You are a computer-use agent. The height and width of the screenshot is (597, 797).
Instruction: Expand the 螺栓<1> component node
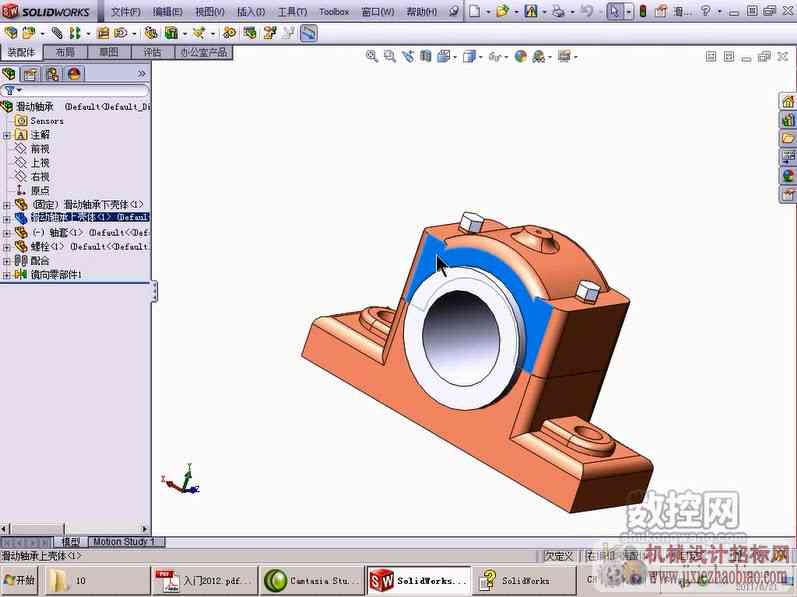[7, 247]
